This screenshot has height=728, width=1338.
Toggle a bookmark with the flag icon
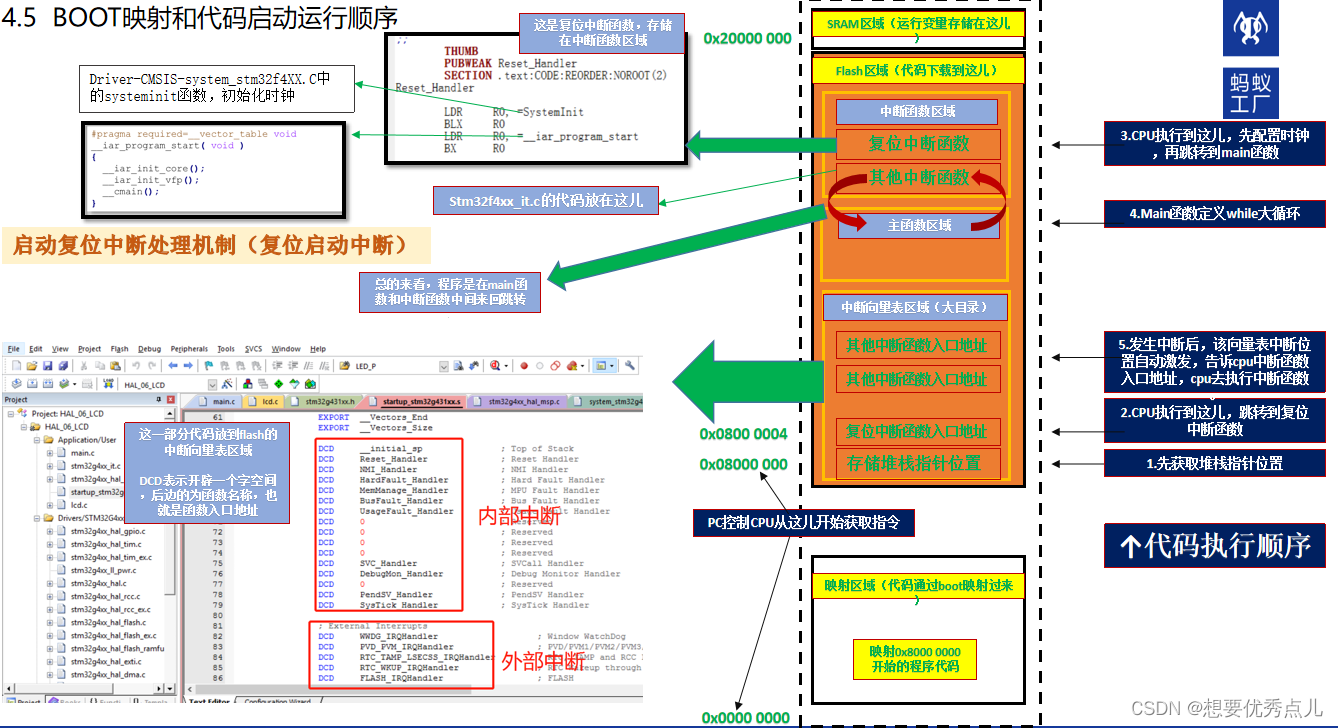click(x=209, y=365)
